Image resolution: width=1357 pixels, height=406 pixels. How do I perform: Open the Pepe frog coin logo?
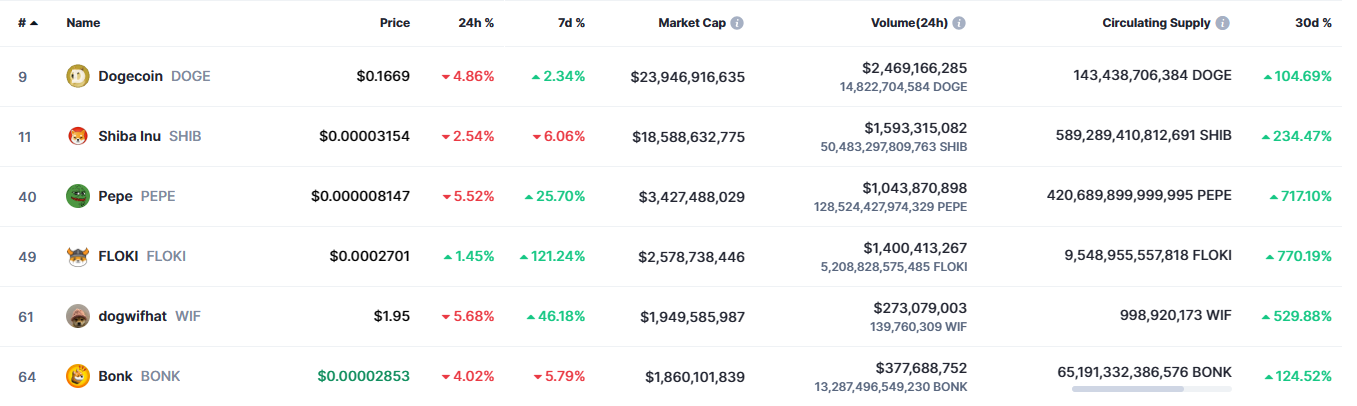point(78,196)
